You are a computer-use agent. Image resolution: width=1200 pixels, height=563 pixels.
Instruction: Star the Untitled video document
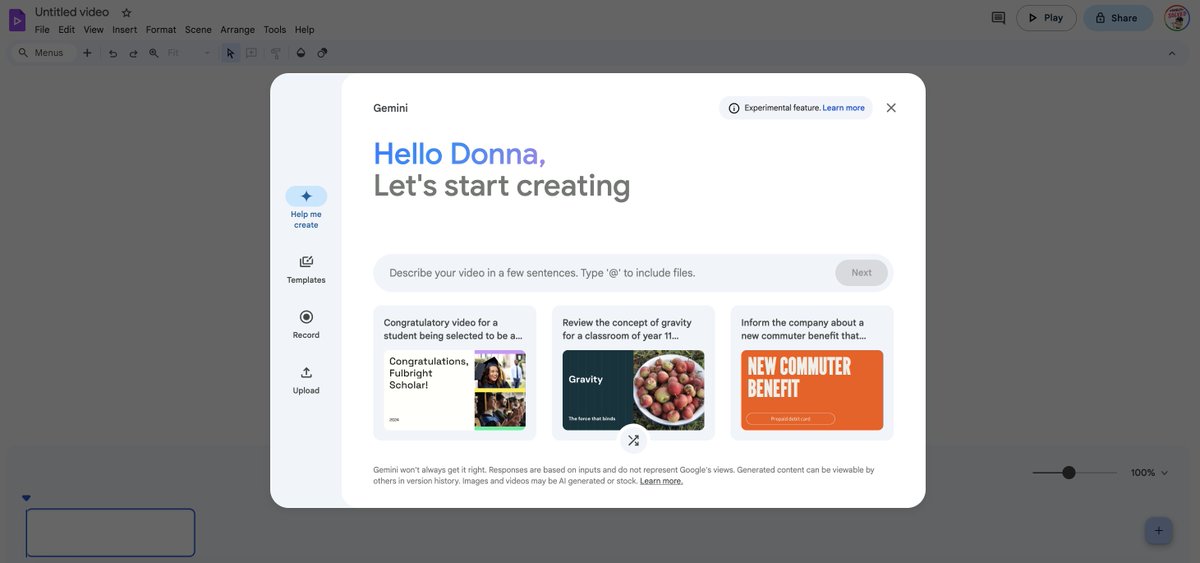click(126, 13)
